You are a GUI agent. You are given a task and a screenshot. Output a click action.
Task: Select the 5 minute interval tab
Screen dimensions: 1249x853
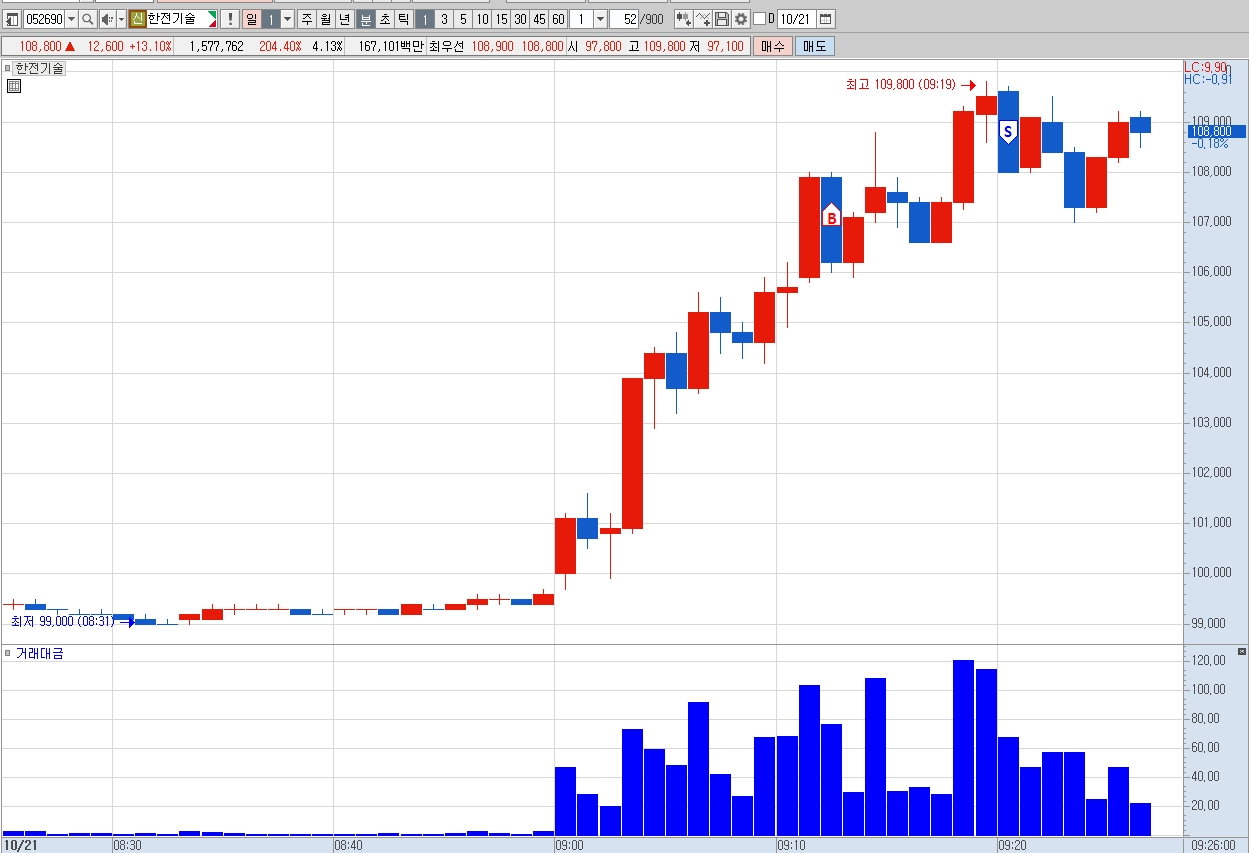(x=463, y=19)
